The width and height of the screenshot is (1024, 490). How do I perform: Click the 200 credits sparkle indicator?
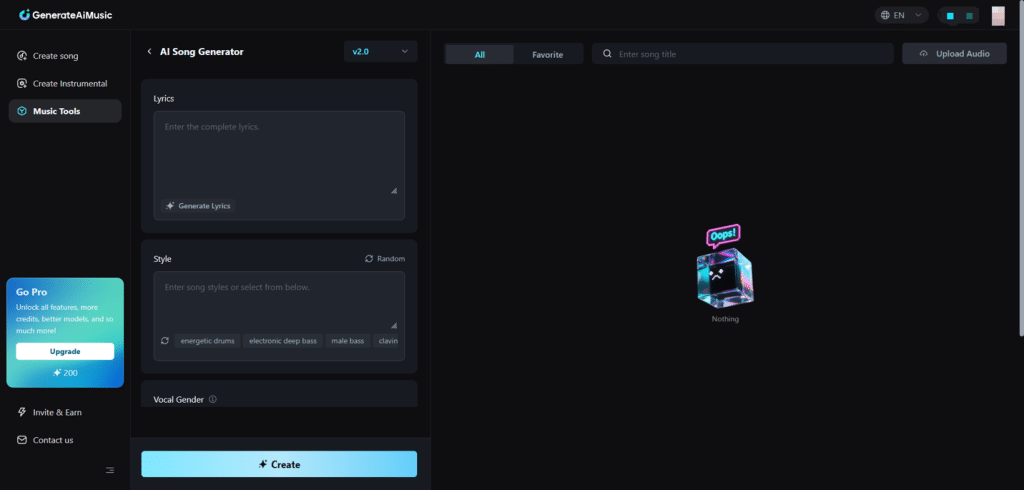pyautogui.click(x=65, y=373)
